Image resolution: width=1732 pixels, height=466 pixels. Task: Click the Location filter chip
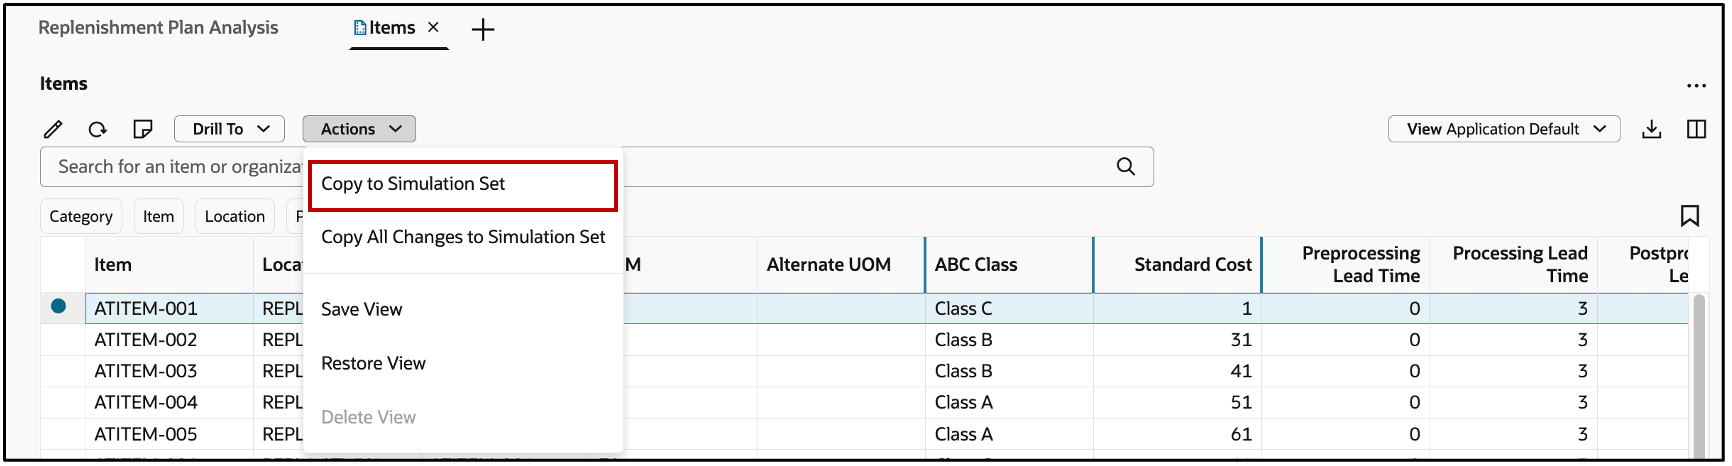click(x=235, y=216)
